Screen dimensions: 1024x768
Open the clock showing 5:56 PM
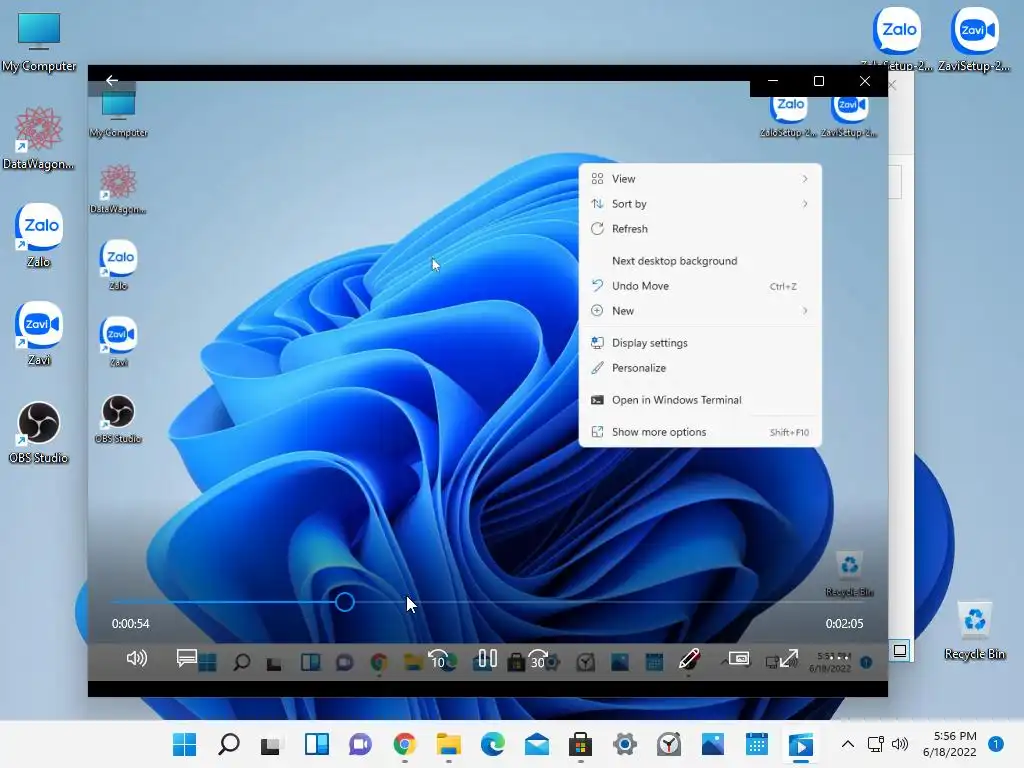point(950,744)
